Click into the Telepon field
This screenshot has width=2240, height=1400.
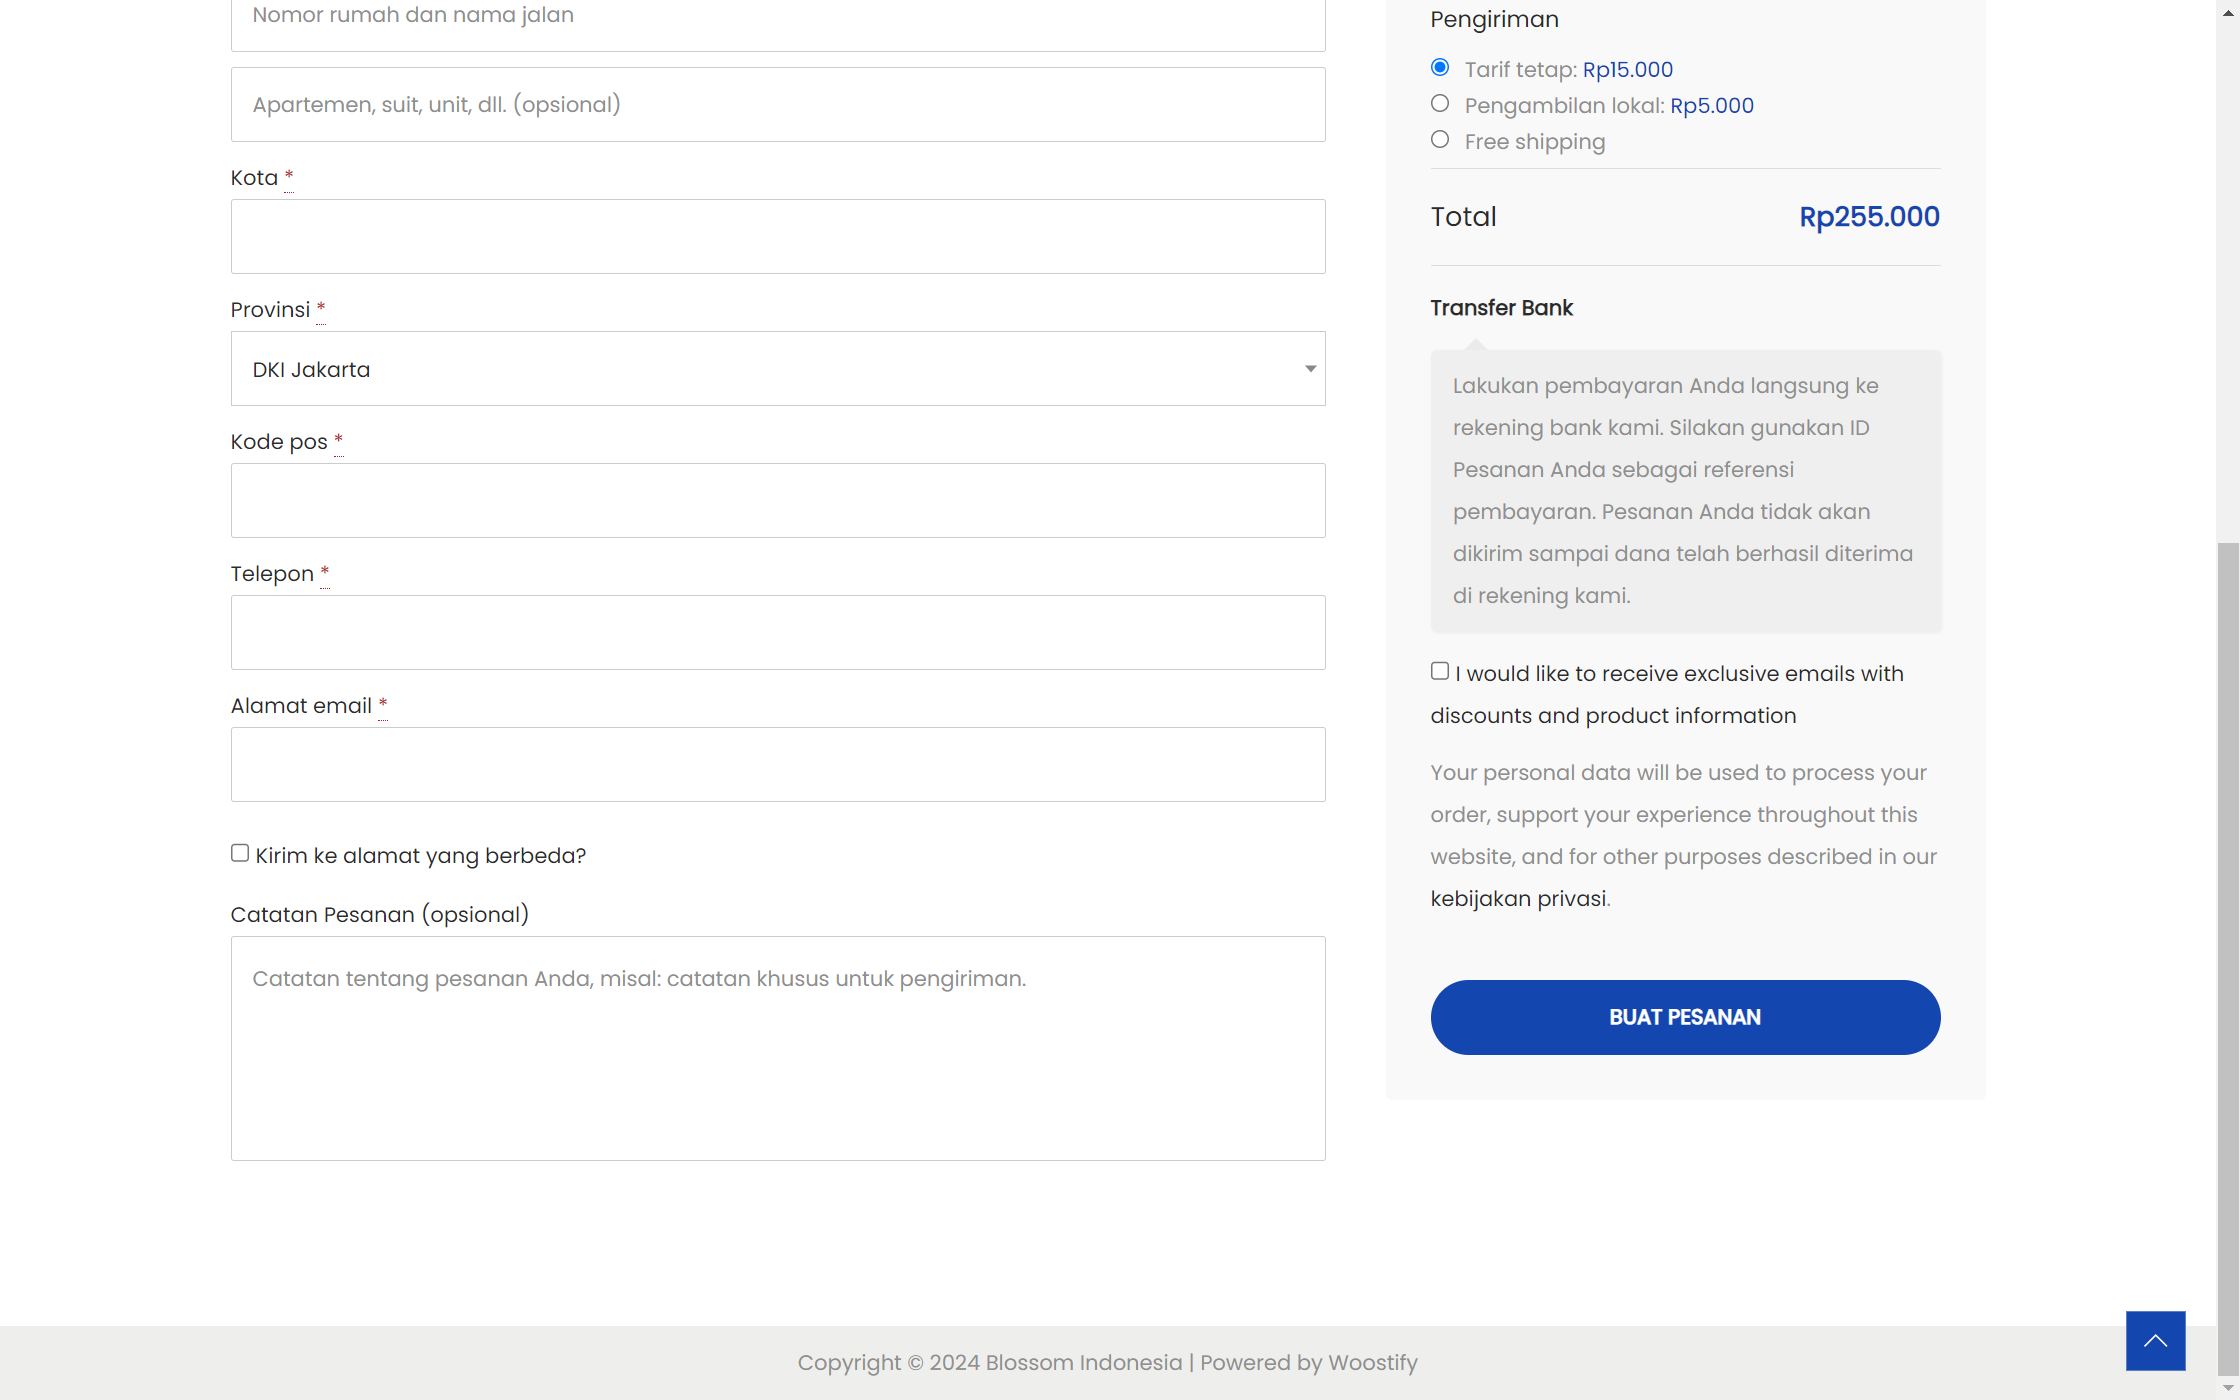[x=778, y=633]
